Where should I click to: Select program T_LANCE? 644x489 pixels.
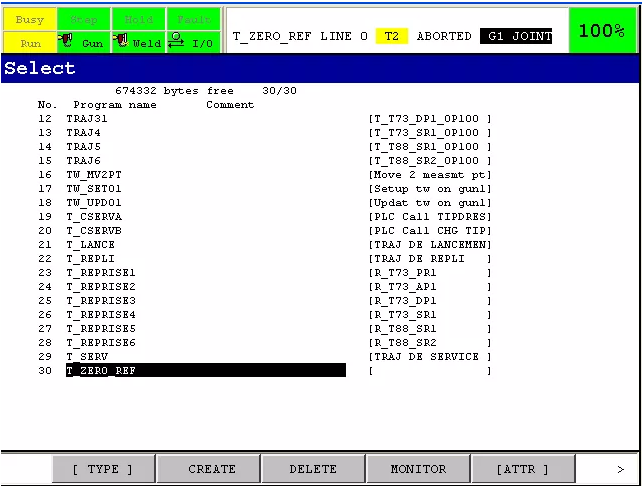point(91,245)
